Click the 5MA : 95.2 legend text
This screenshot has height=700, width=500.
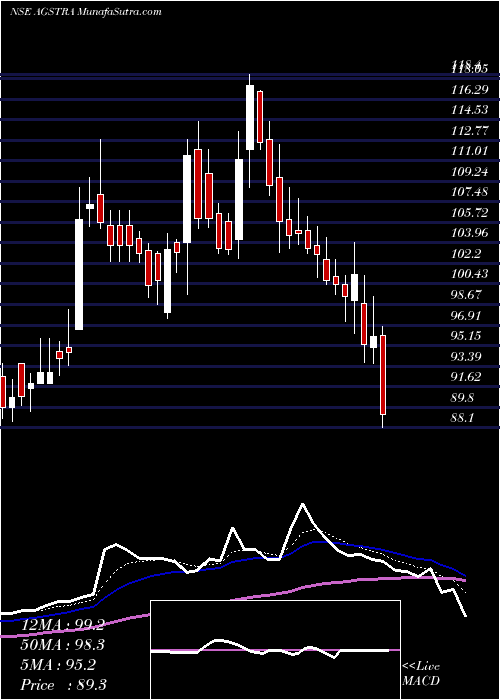pos(58,665)
